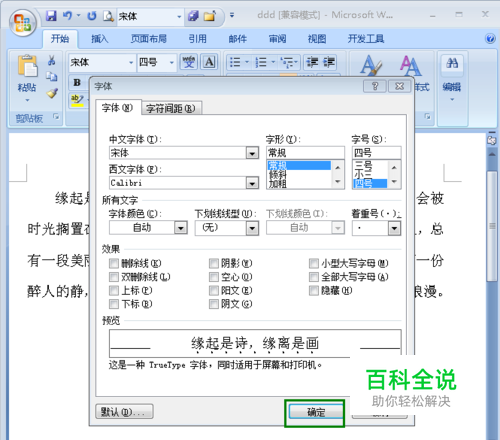
Task: Click the document vertical scrollbar thumb
Action: point(492,226)
